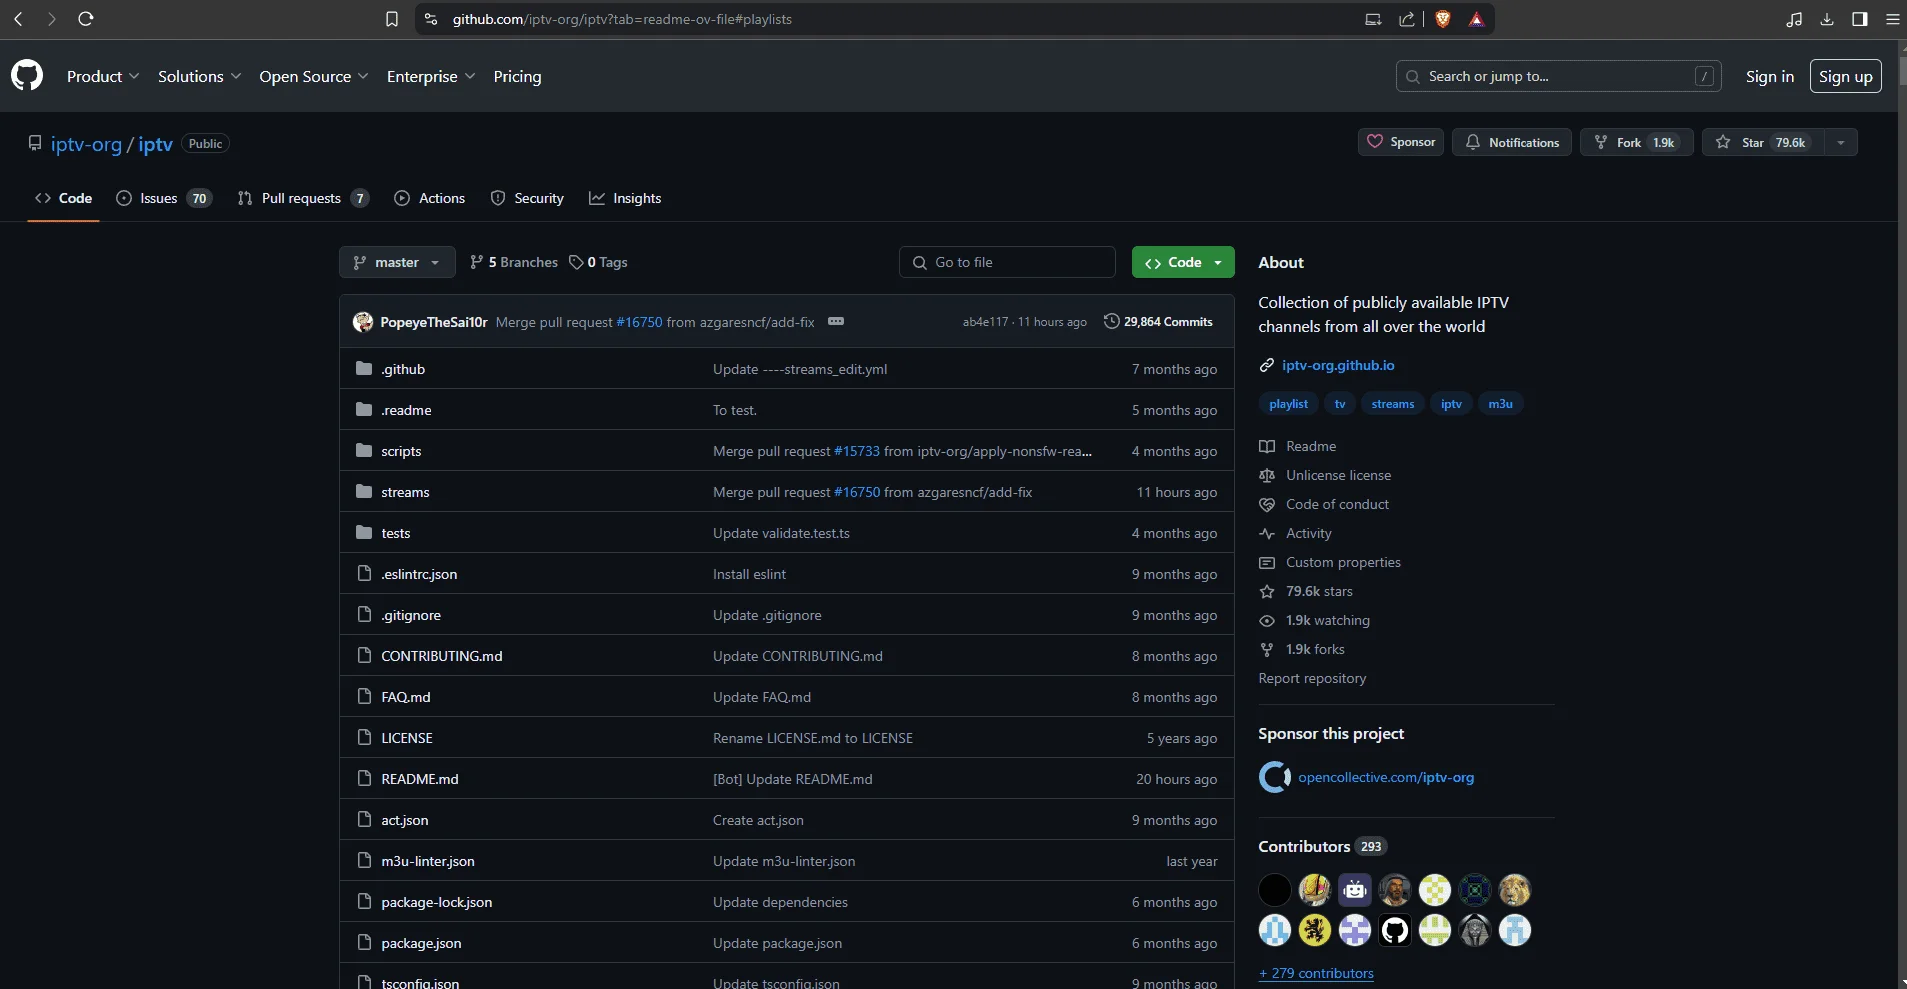Open the CONTRIBUTING.md file
This screenshot has width=1907, height=989.
(442, 656)
